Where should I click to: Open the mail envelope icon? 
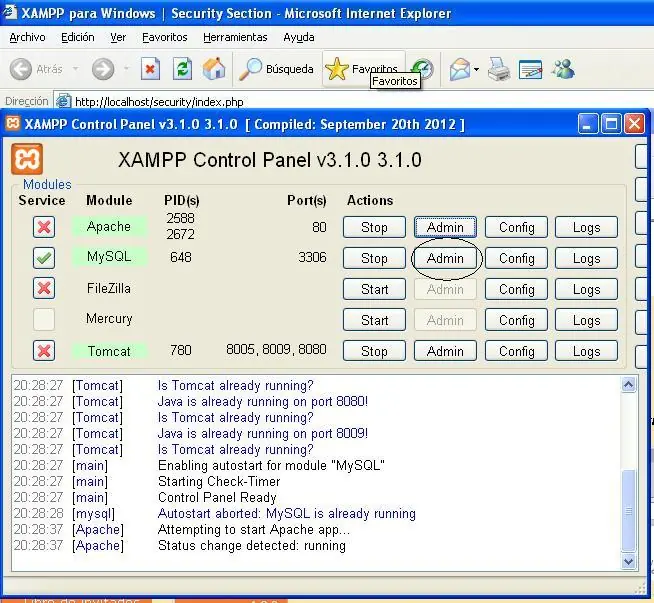coord(460,69)
